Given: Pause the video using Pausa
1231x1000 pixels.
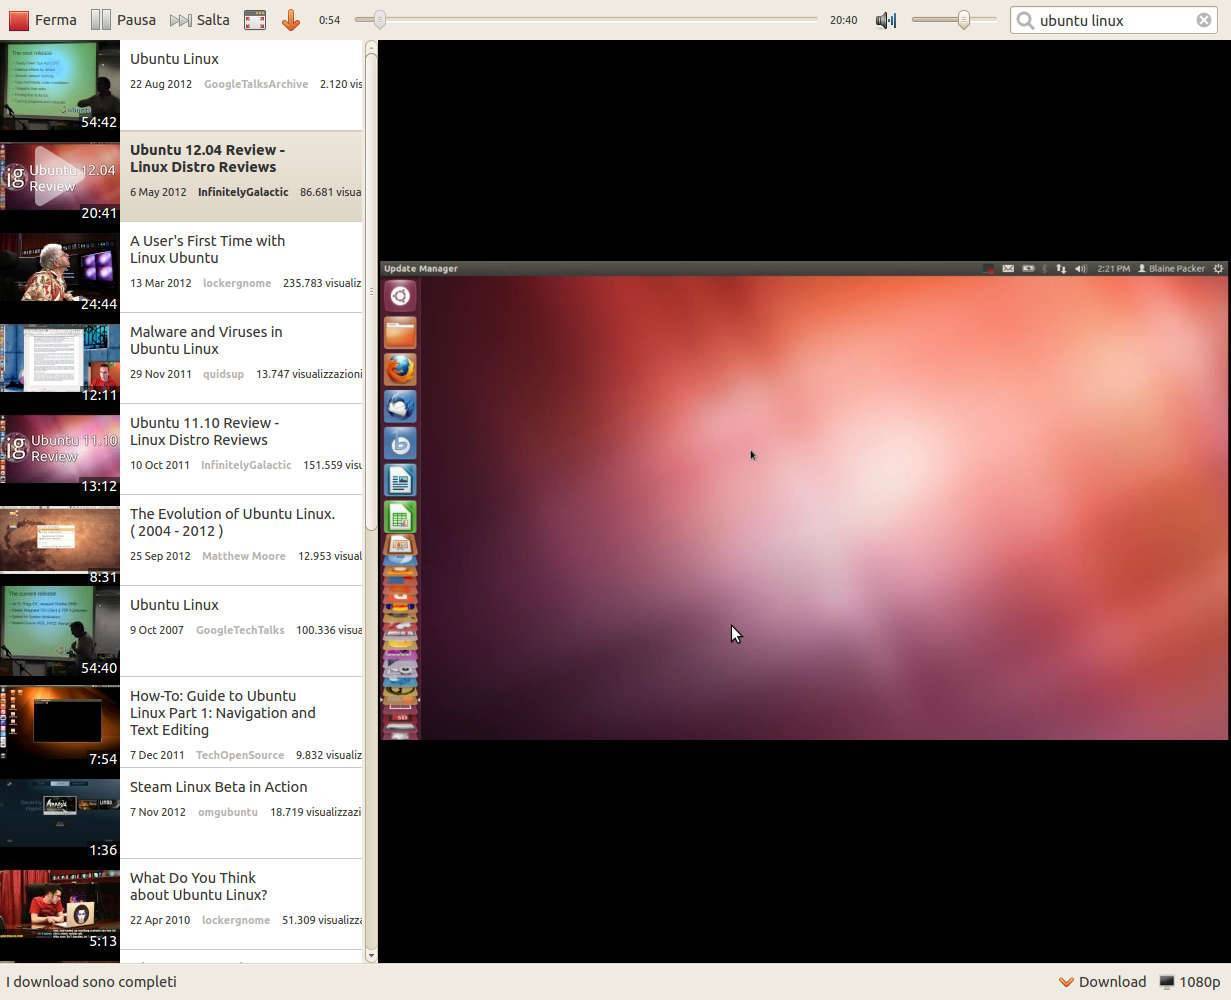Looking at the screenshot, I should click(124, 20).
